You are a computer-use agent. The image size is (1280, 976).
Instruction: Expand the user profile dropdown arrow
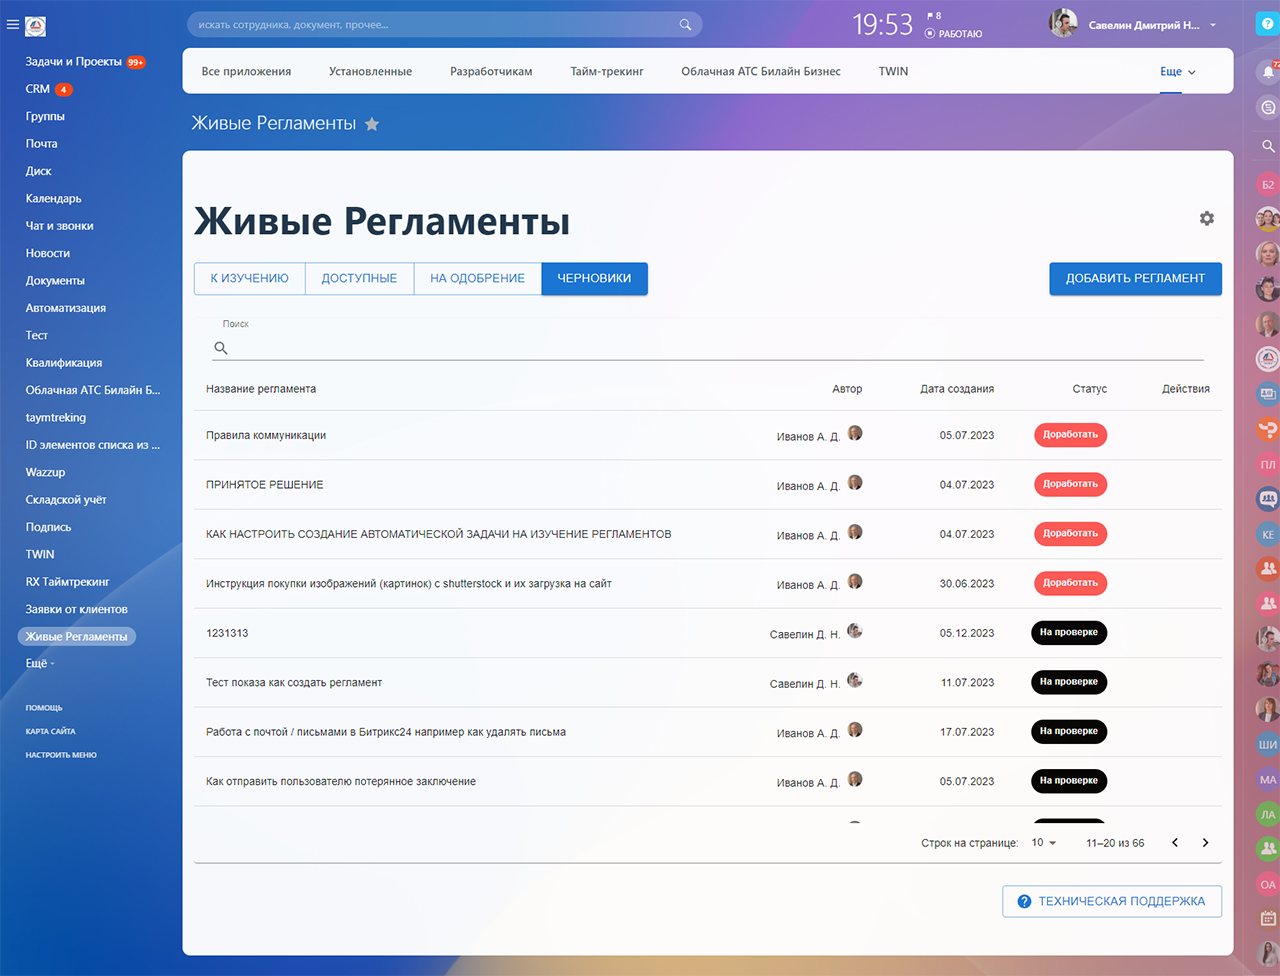(1213, 25)
